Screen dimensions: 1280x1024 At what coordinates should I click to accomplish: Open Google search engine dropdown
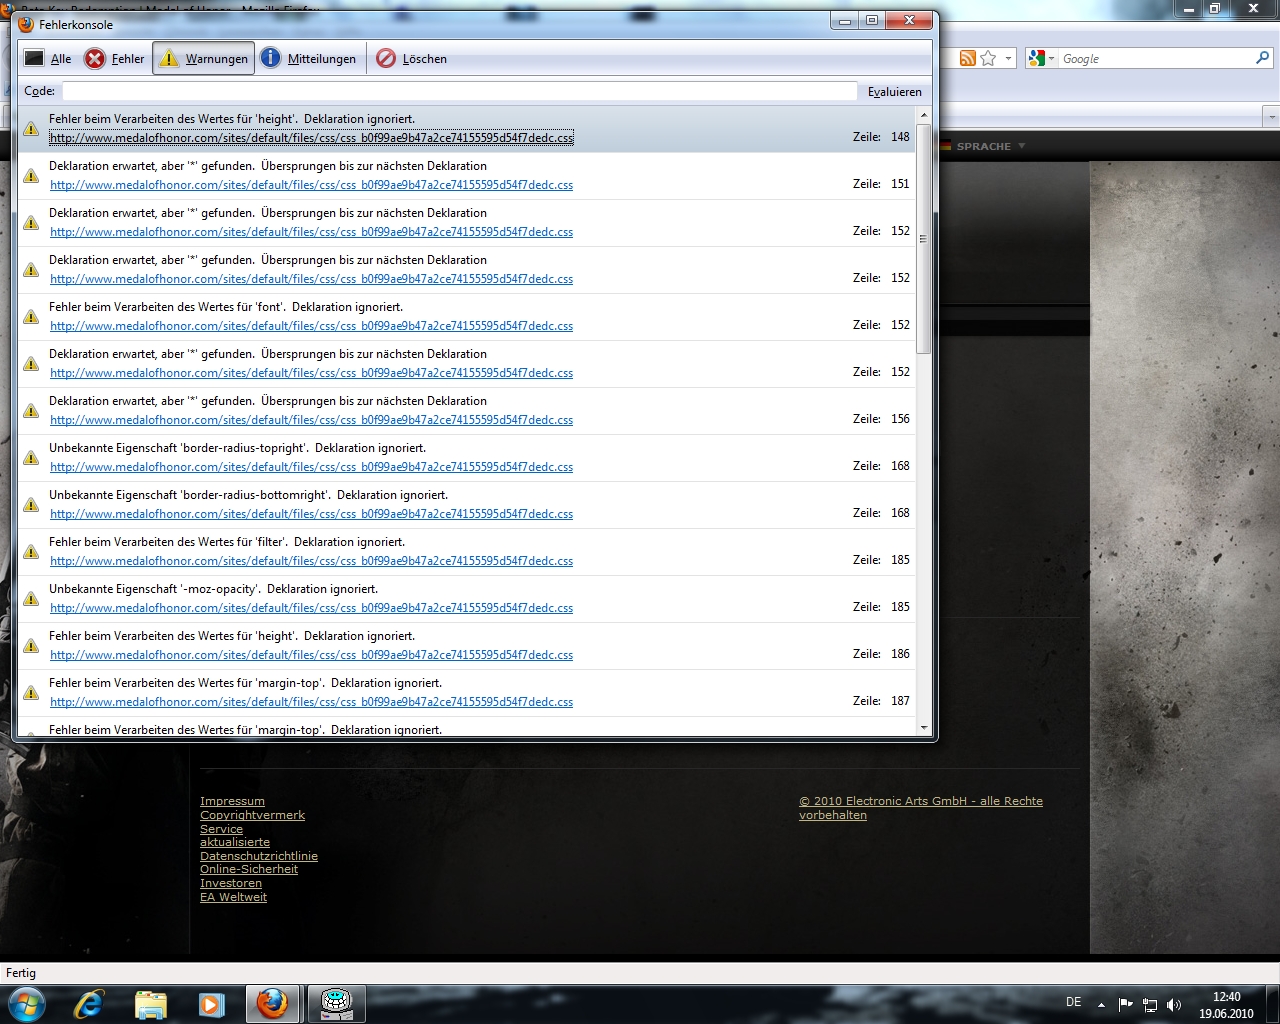pyautogui.click(x=1041, y=59)
